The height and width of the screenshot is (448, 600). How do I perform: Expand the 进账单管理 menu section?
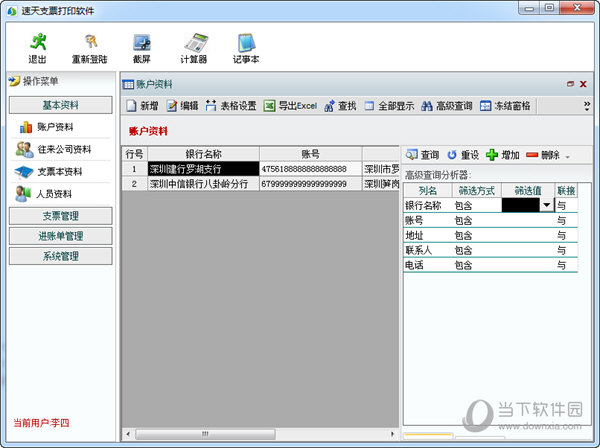[60, 236]
